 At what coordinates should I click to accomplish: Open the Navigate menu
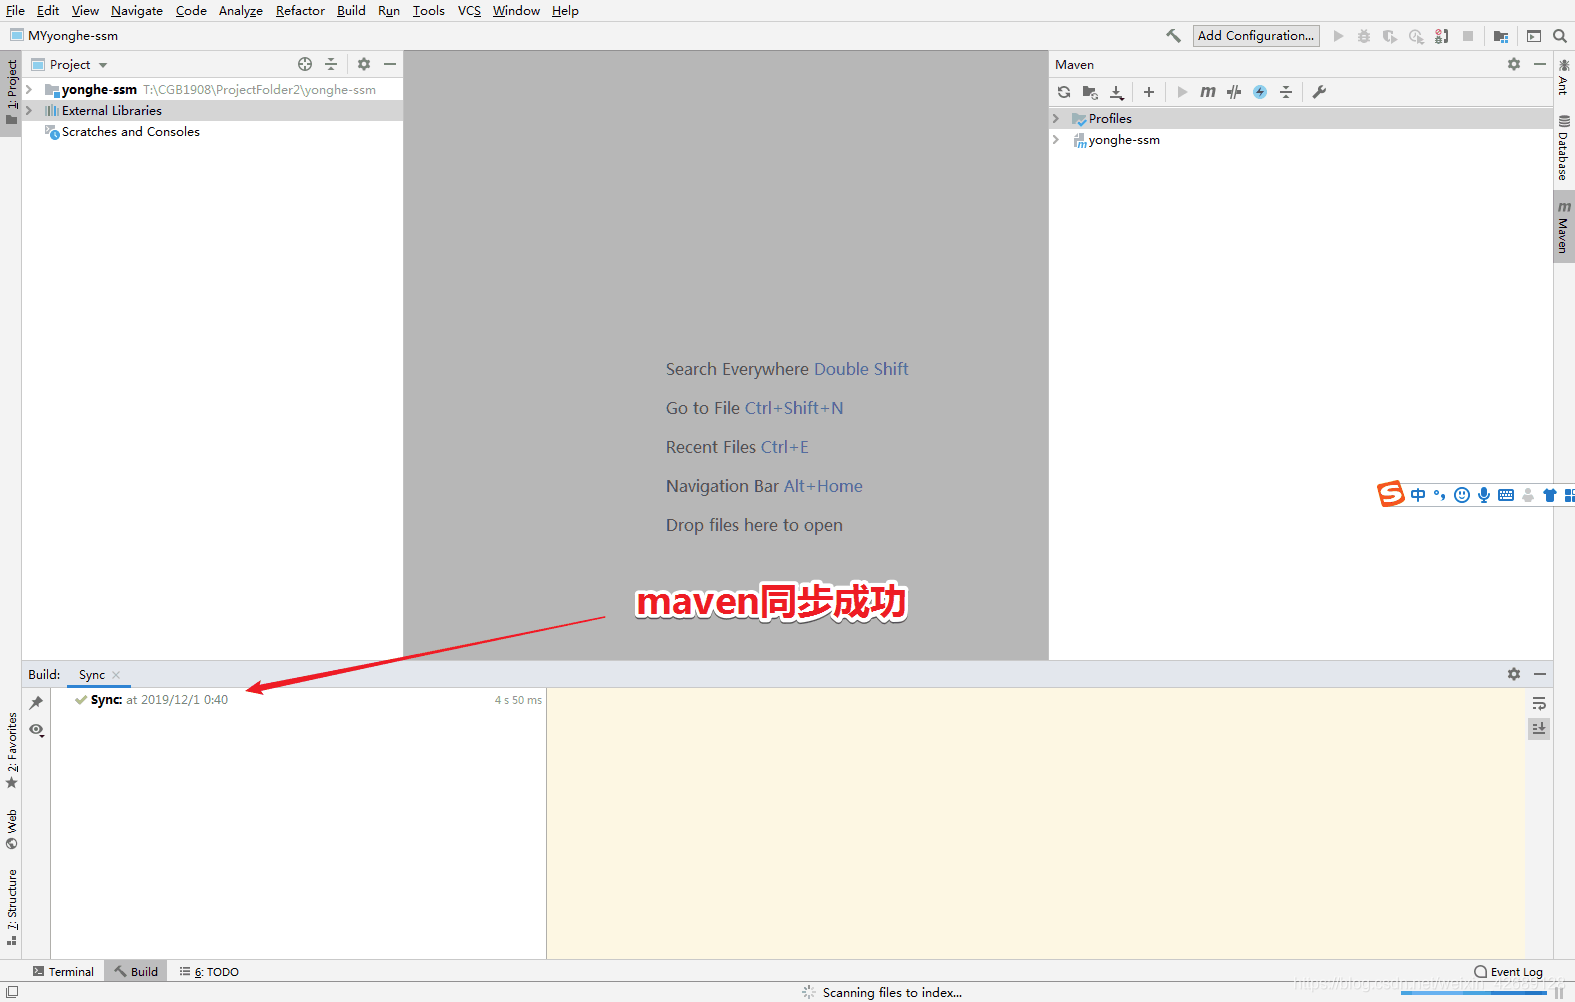[137, 11]
